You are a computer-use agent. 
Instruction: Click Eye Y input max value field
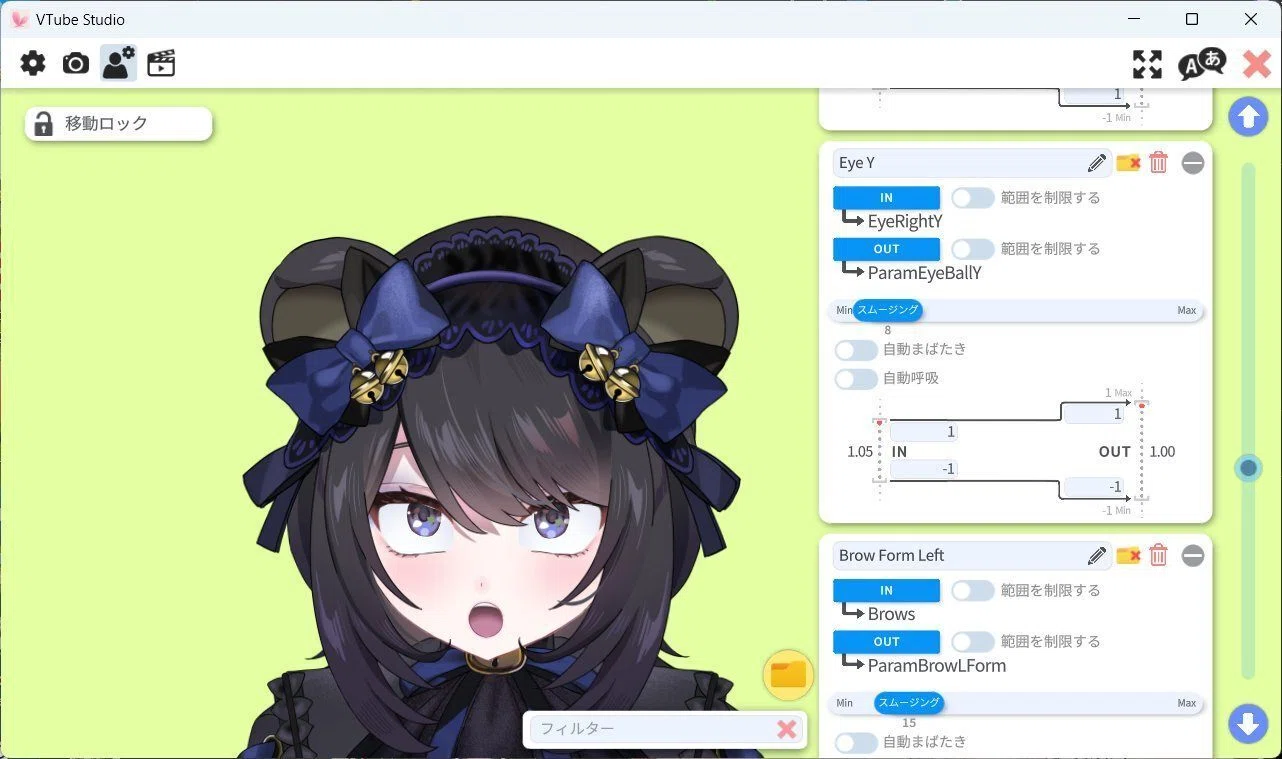pyautogui.click(x=923, y=432)
